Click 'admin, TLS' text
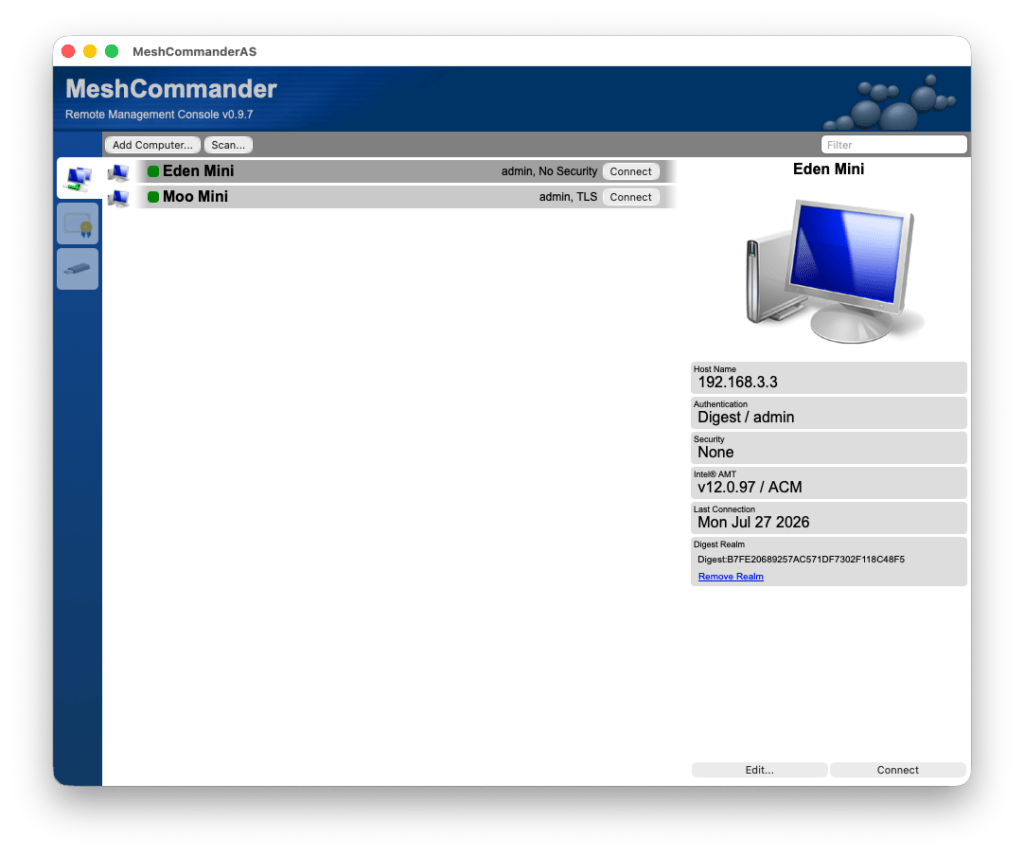The image size is (1024, 856). [568, 197]
